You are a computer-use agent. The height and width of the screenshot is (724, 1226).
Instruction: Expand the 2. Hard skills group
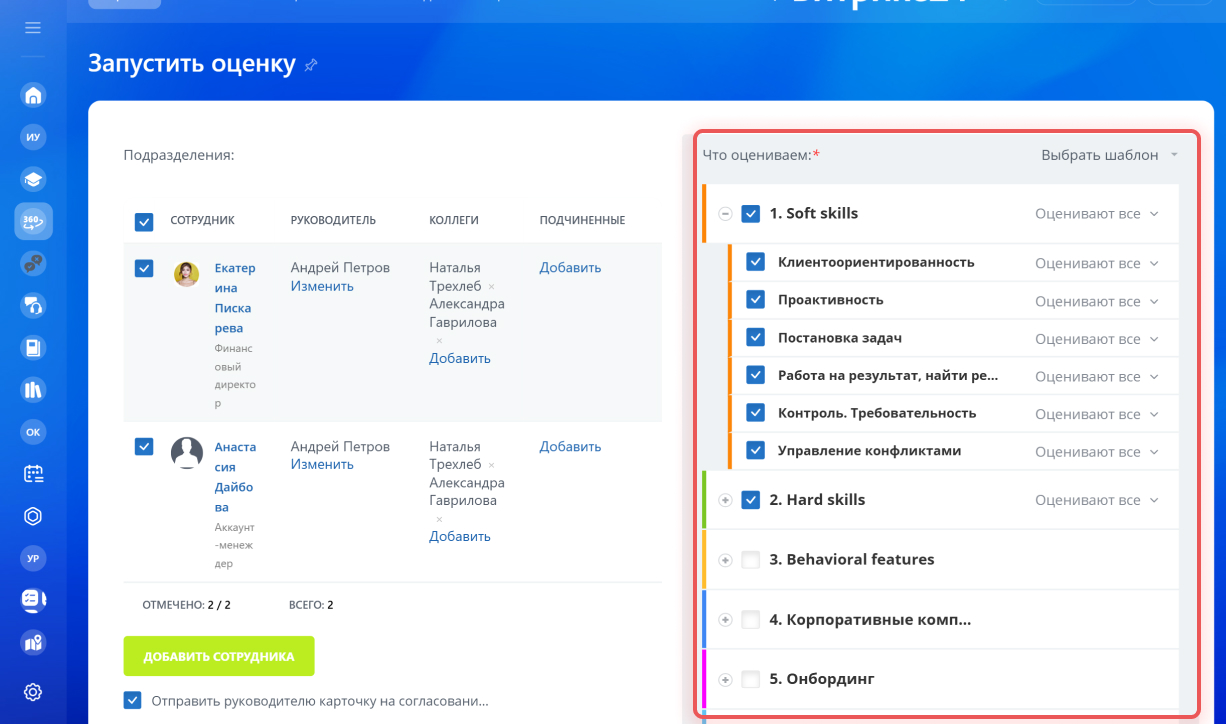(x=726, y=500)
